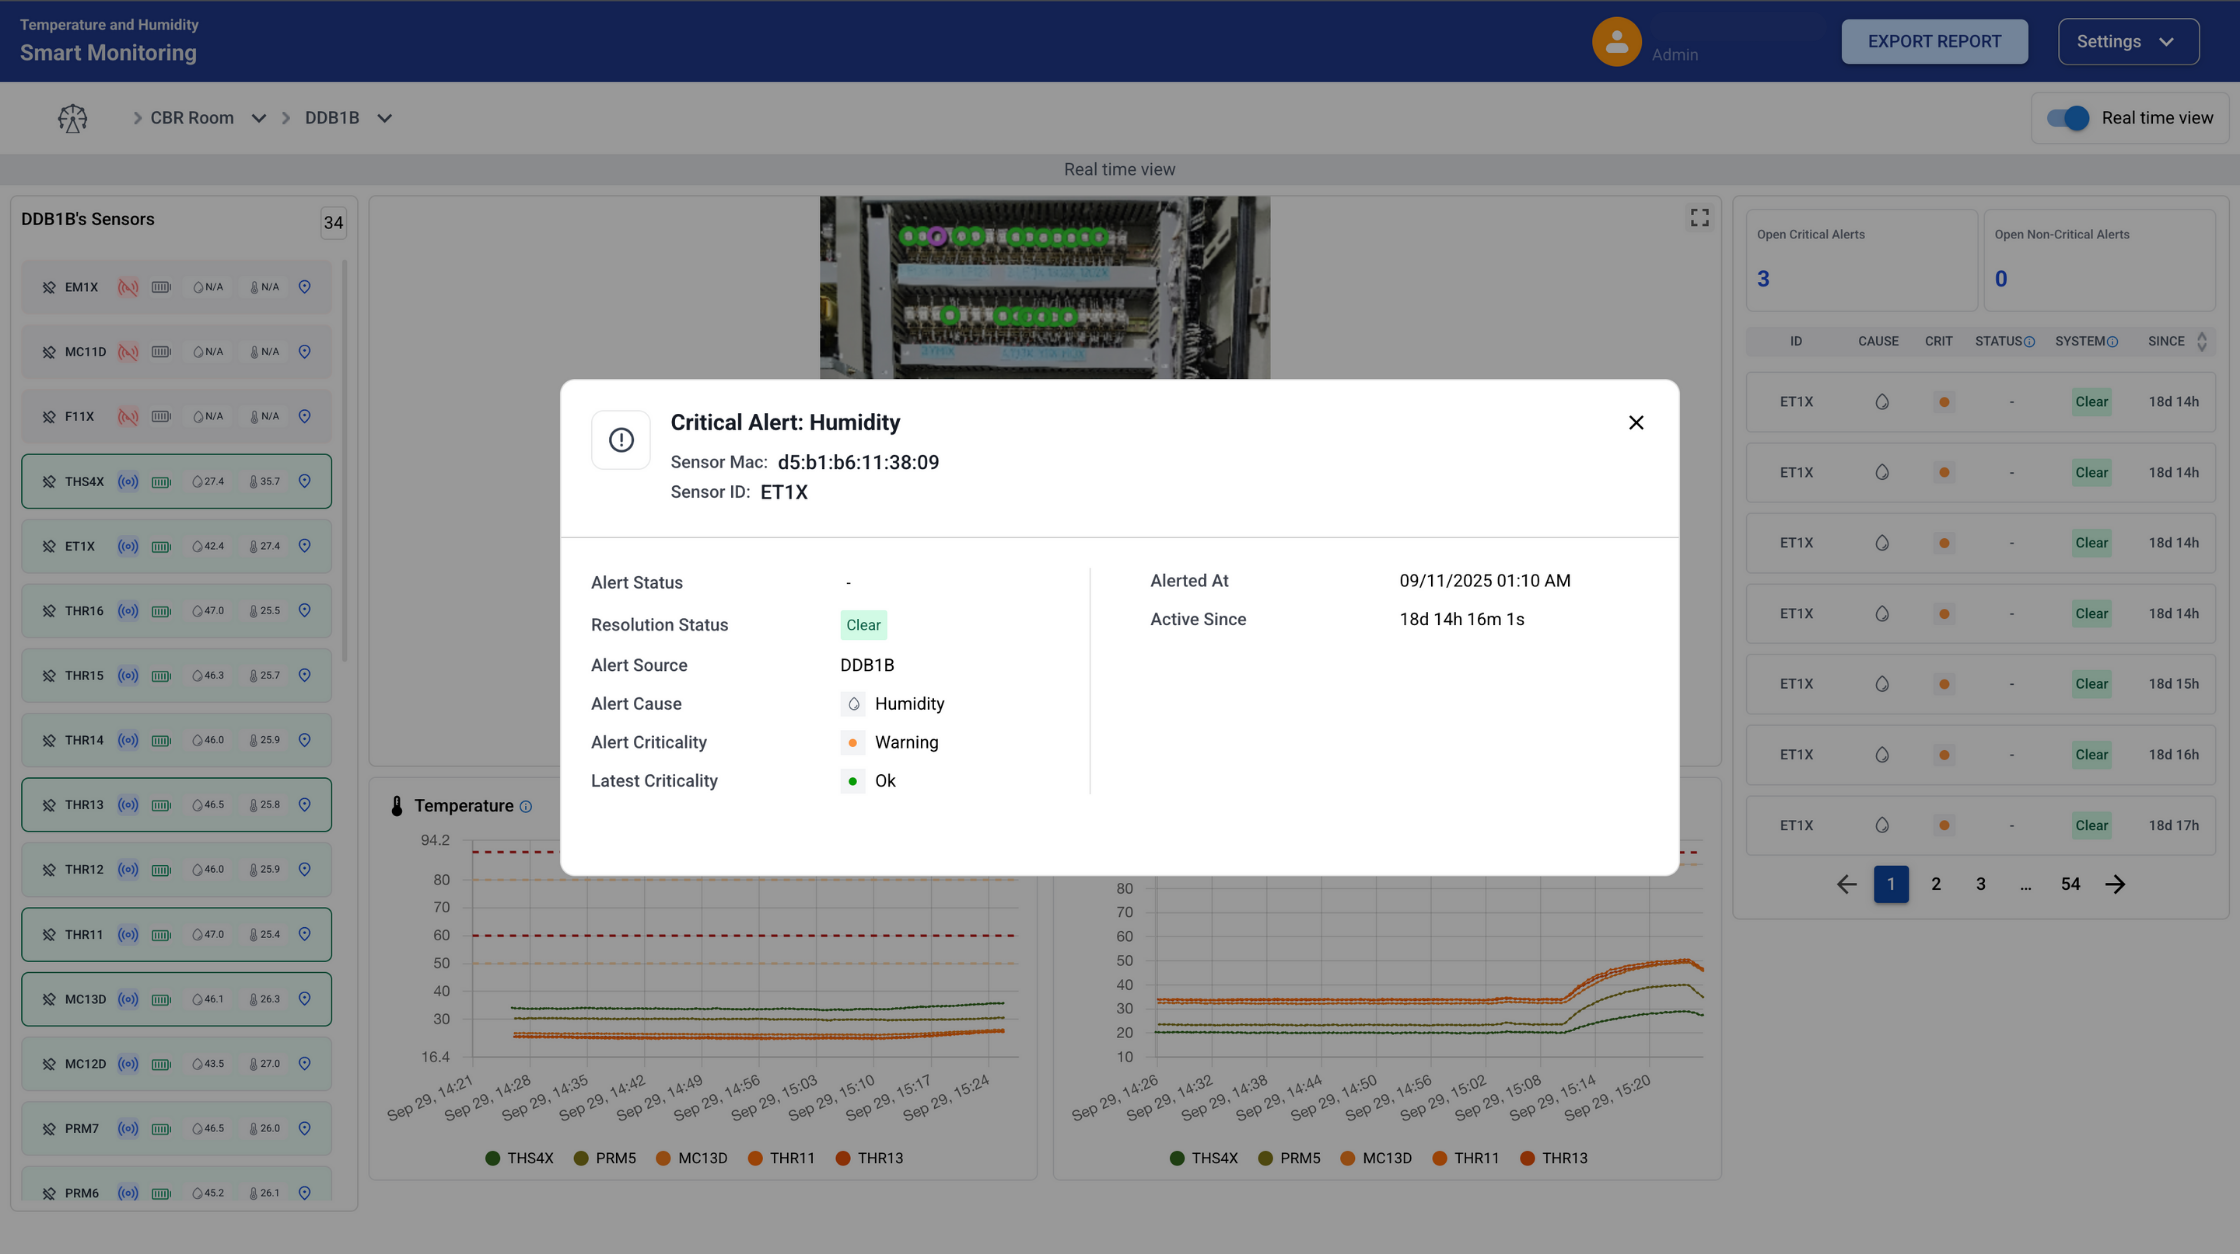Screen dimensions: 2240x1260
Task: Click the Clear resolution status badge in dialog
Action: (x=863, y=625)
